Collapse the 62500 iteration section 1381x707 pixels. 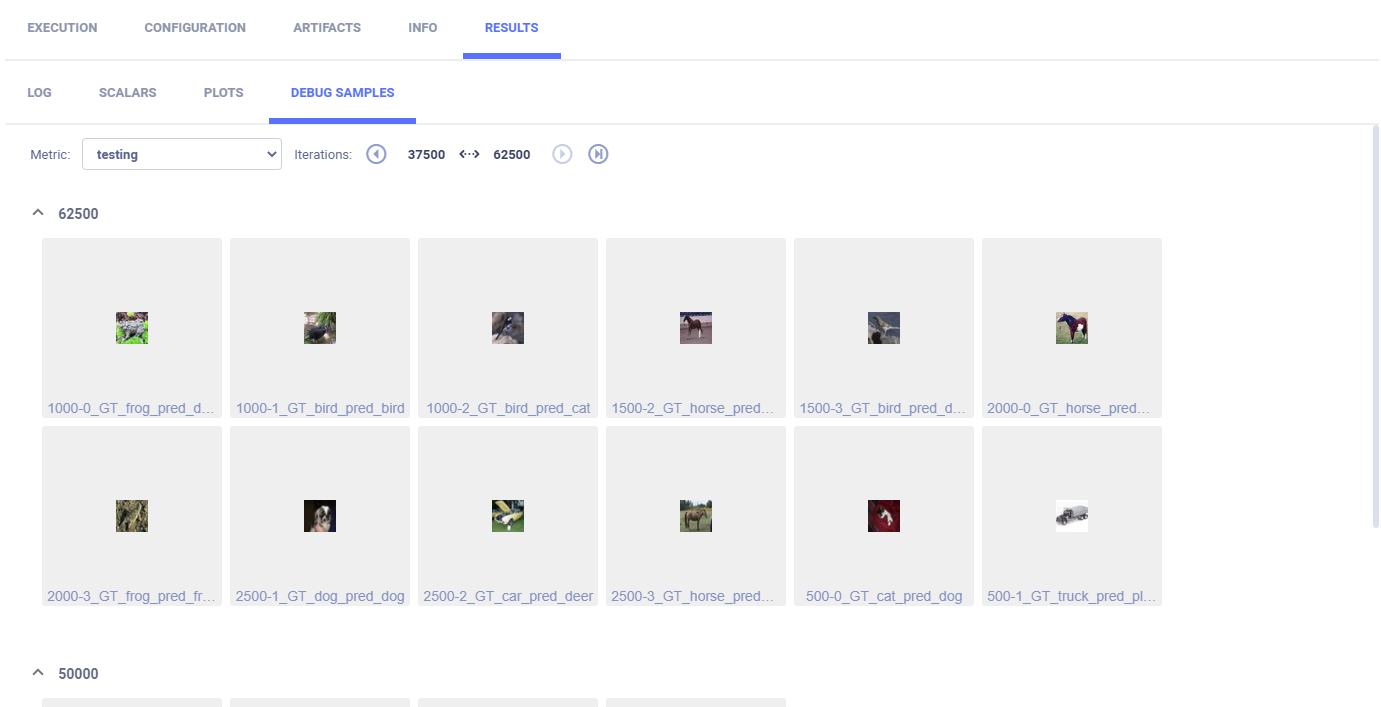[x=38, y=213]
